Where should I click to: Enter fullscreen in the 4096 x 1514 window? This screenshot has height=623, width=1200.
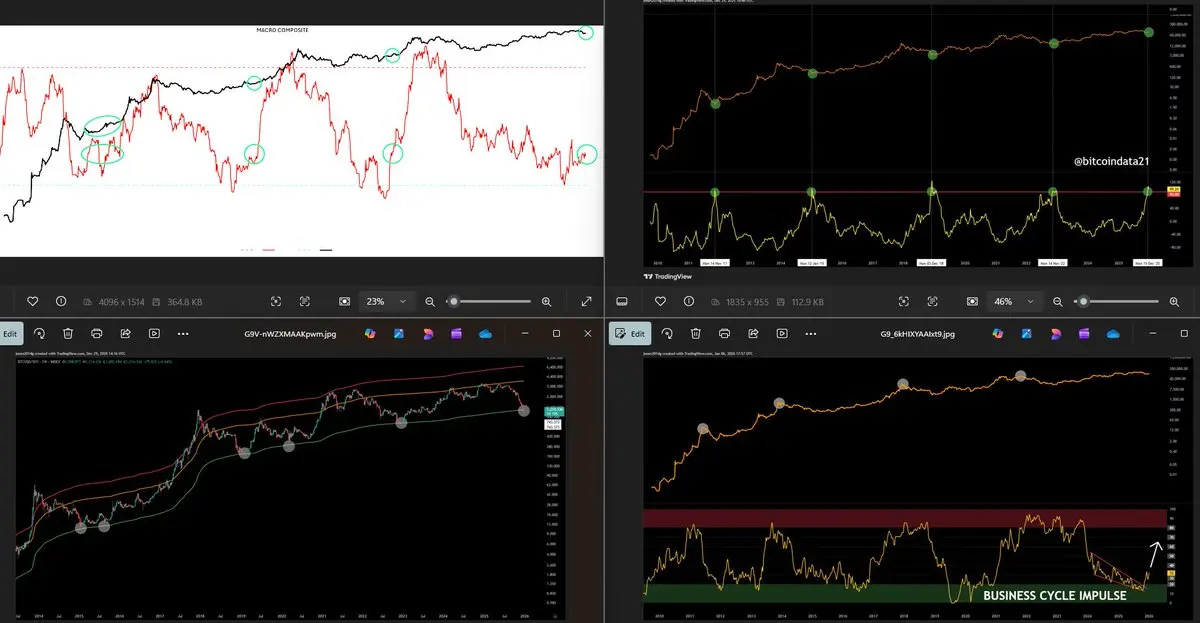(x=586, y=301)
